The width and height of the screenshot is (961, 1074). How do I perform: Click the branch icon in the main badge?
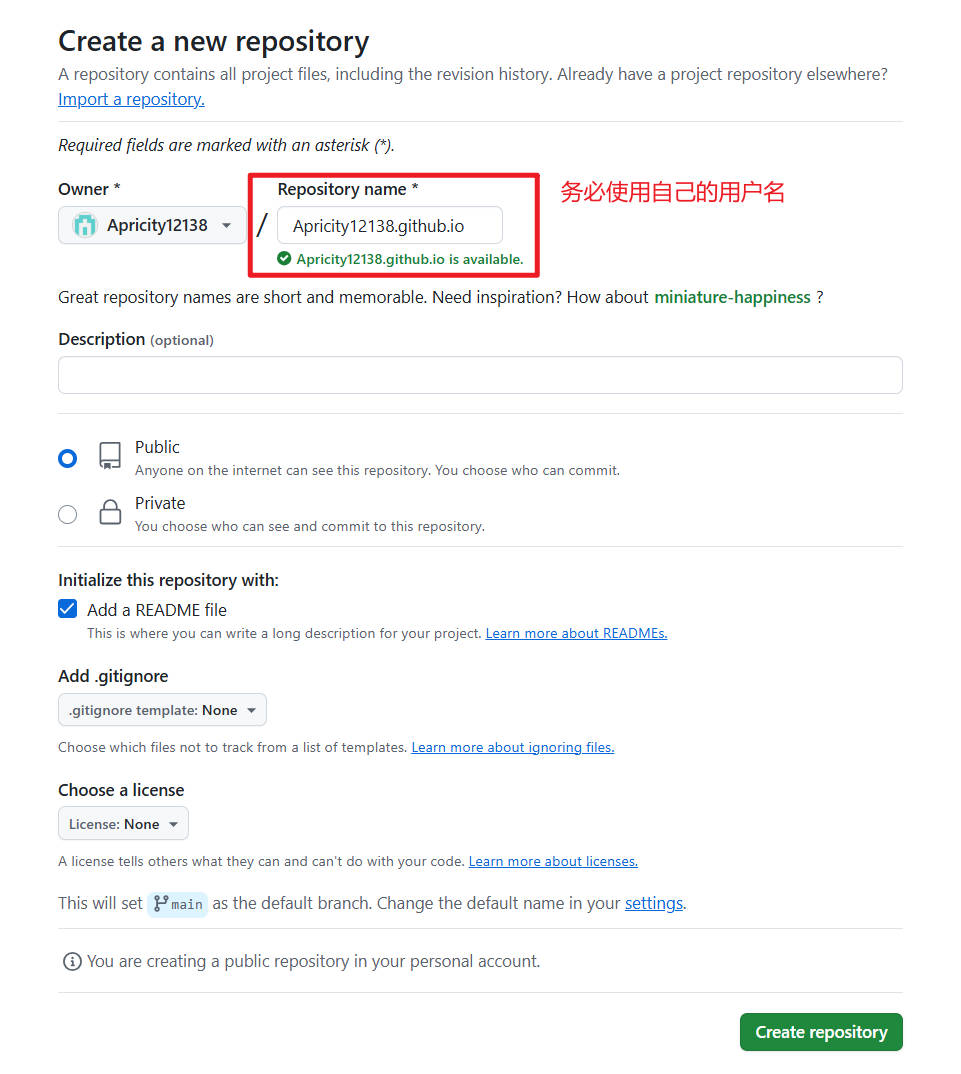click(x=160, y=903)
